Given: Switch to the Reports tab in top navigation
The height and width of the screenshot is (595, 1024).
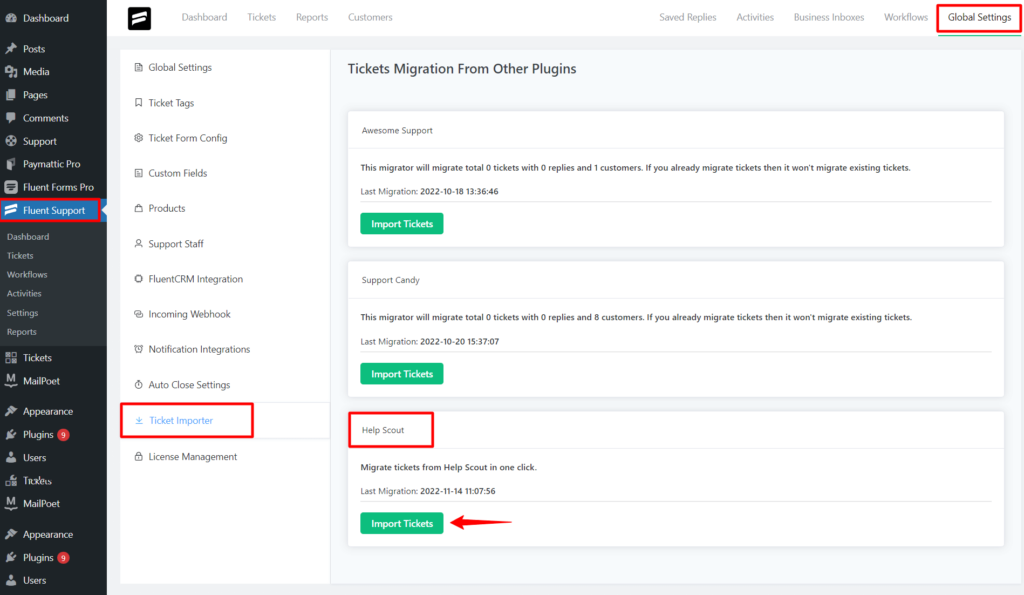Looking at the screenshot, I should click(311, 16).
